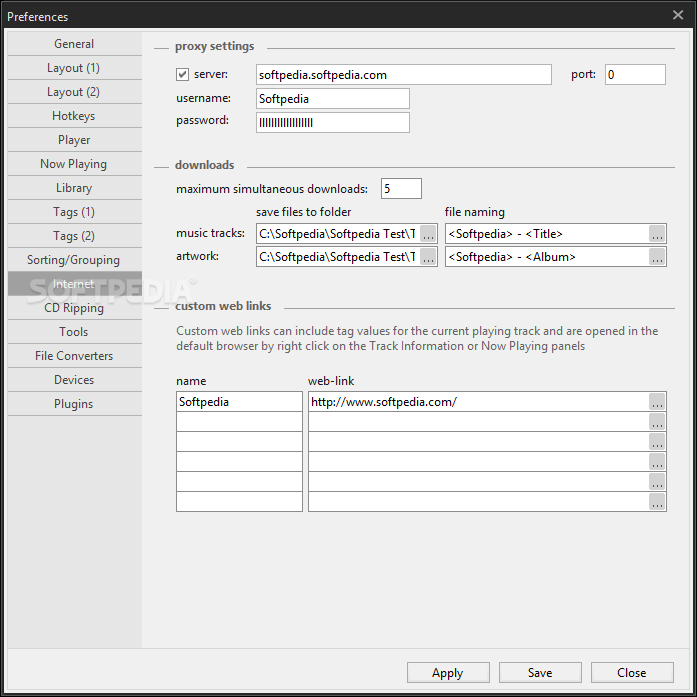697x697 pixels.
Task: Open artwork file naming editor
Action: coord(657,256)
